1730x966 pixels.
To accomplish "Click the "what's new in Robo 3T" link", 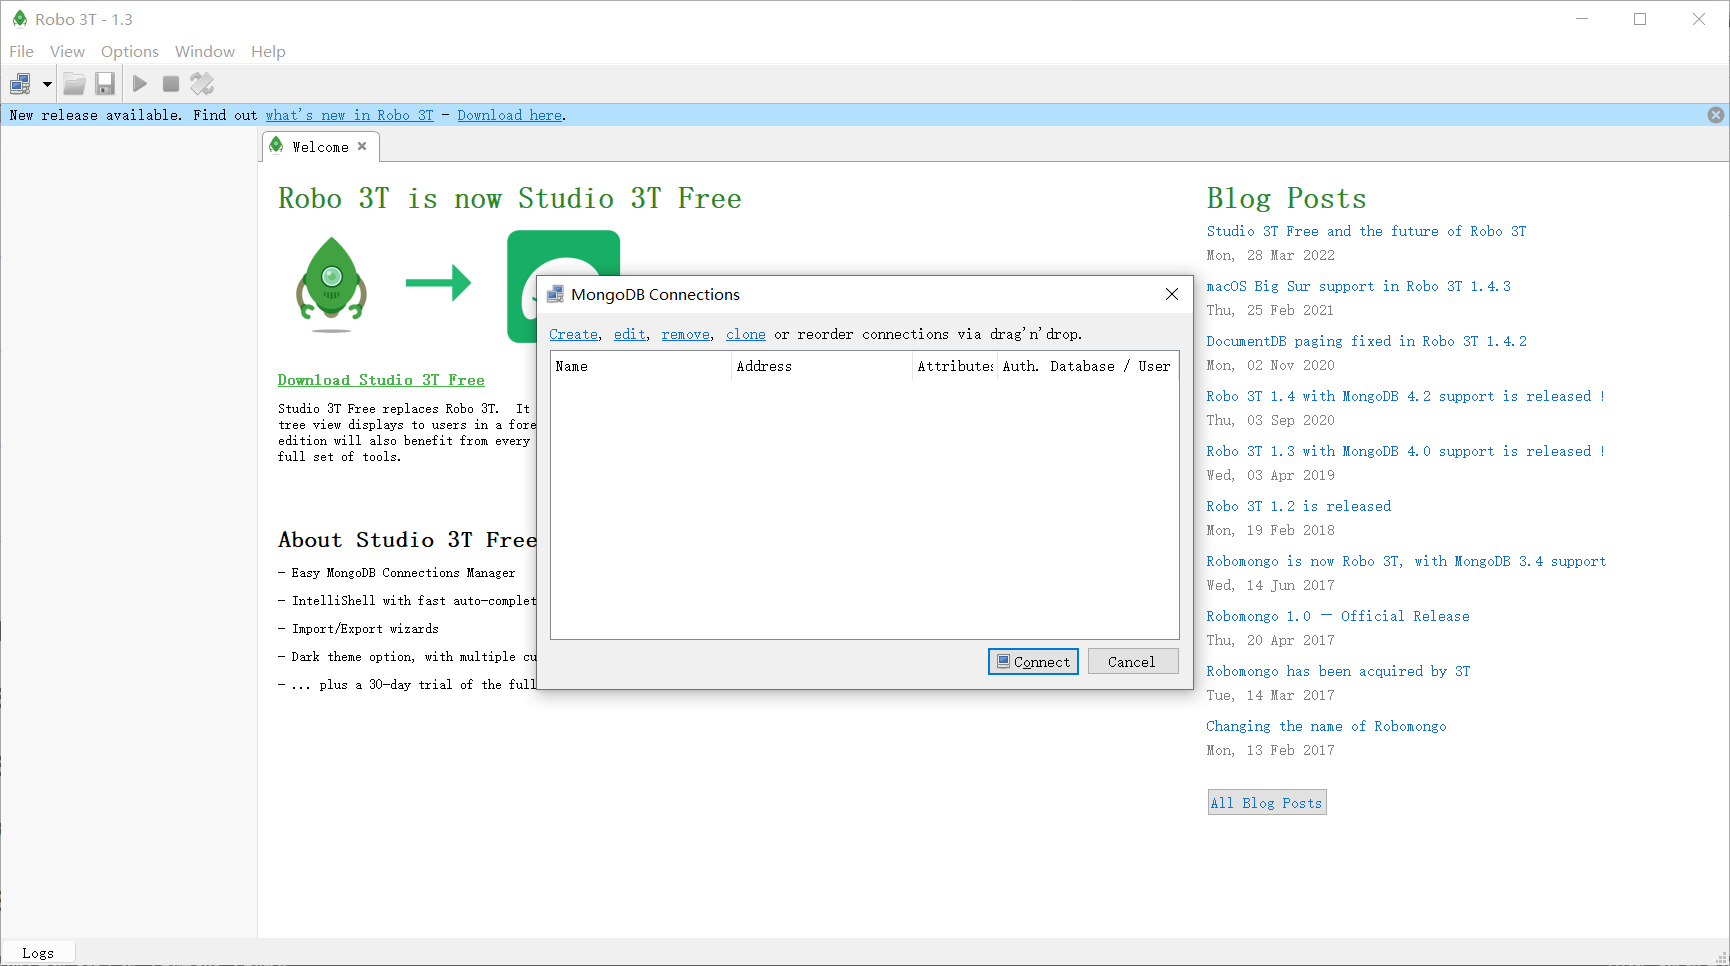I will (349, 115).
